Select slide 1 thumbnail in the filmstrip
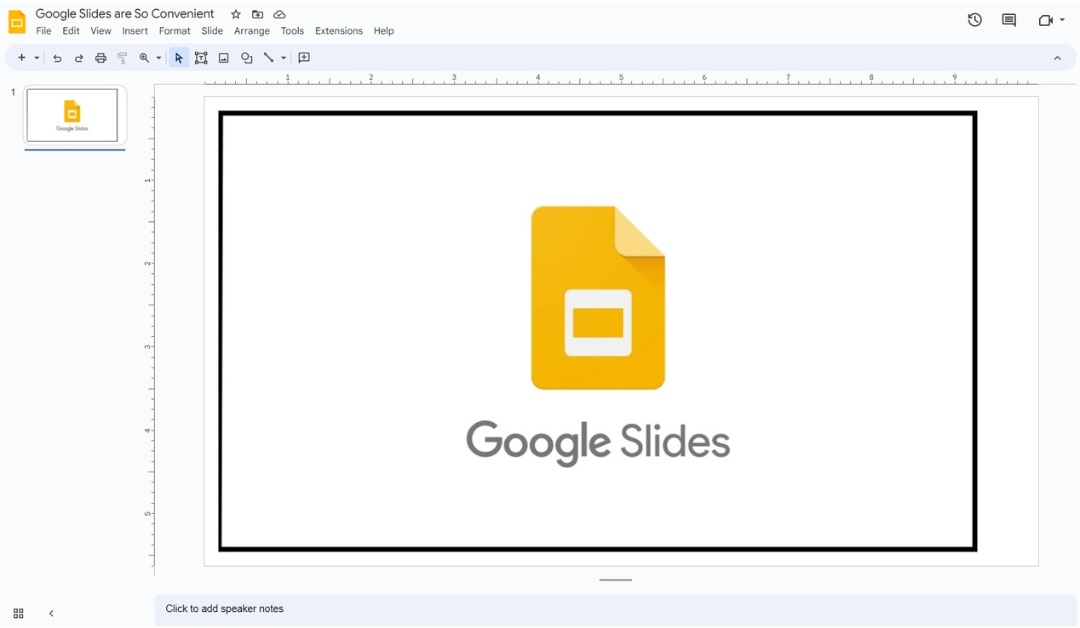The width and height of the screenshot is (1080, 628). click(74, 114)
